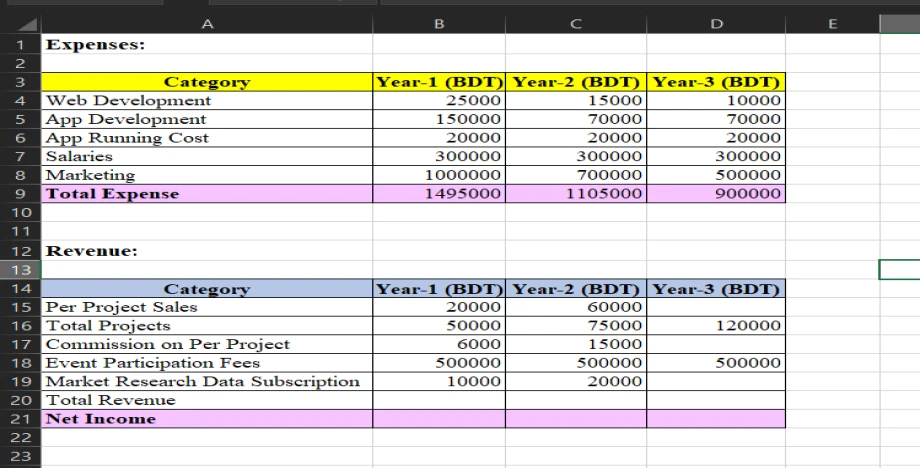Viewport: 920px width, 468px height.
Task: Select the column C header
Action: pos(576,23)
